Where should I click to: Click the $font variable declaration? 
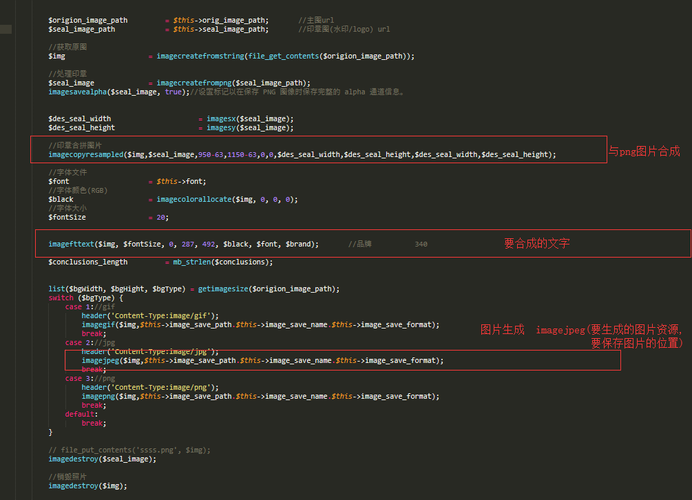[59, 181]
